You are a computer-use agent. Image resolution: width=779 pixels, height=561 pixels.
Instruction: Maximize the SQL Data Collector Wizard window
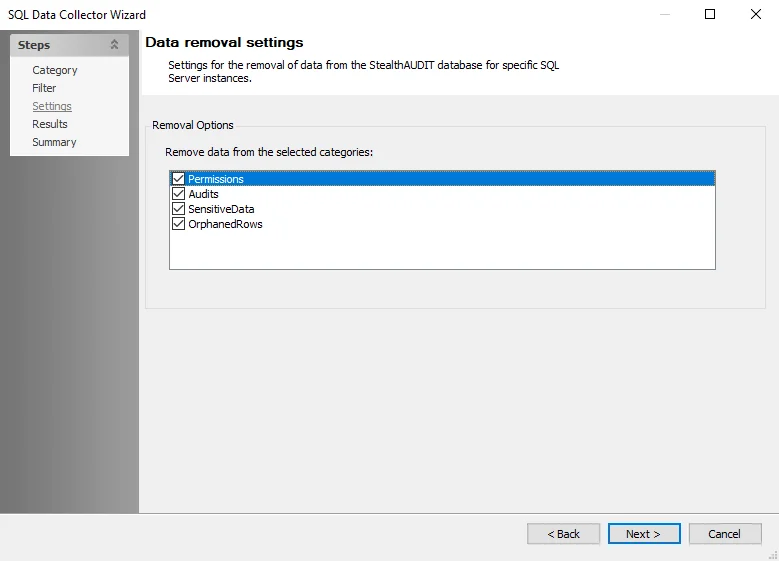(710, 14)
